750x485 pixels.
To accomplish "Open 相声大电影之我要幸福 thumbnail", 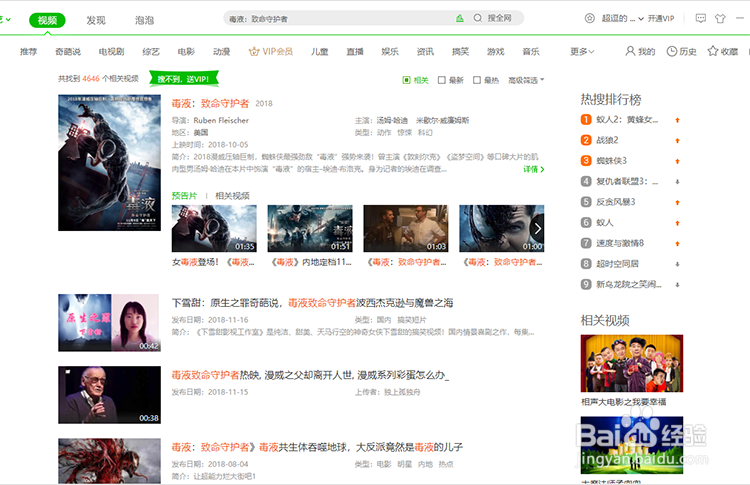I will [x=632, y=364].
